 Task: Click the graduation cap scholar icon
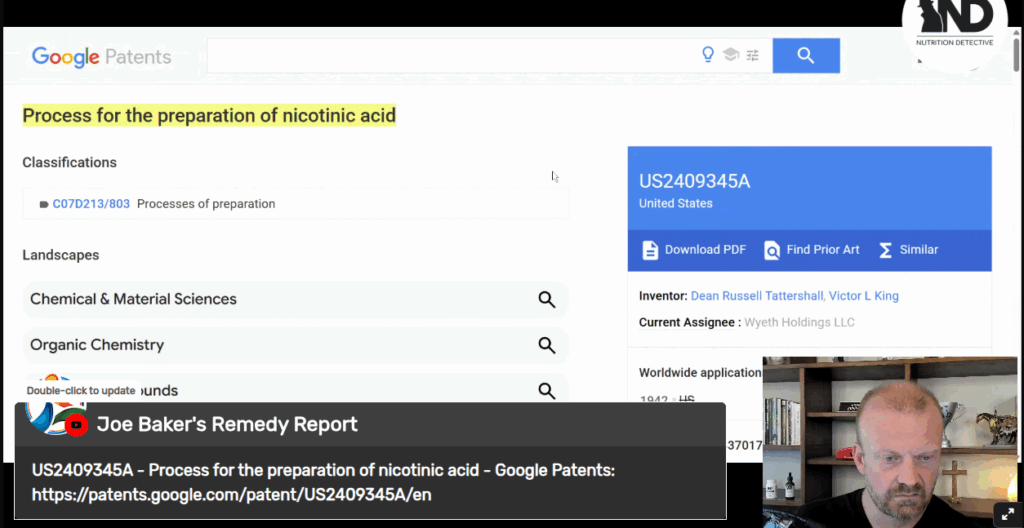click(x=731, y=55)
